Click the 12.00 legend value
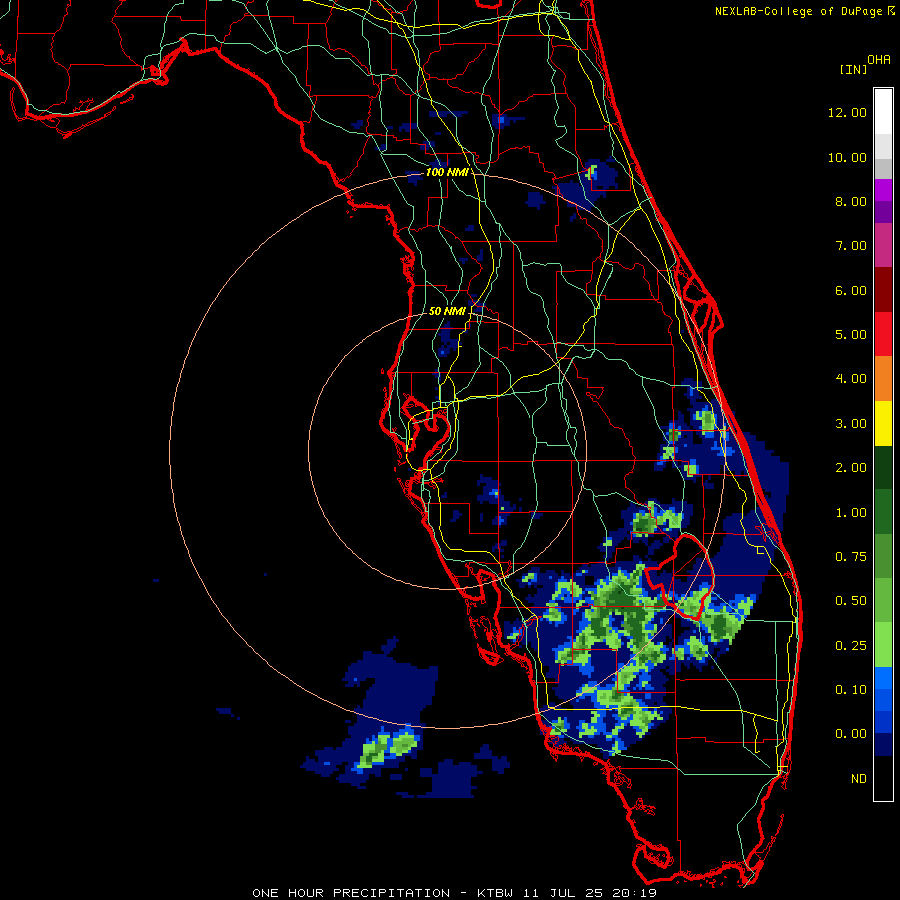The image size is (900, 900). click(x=847, y=112)
